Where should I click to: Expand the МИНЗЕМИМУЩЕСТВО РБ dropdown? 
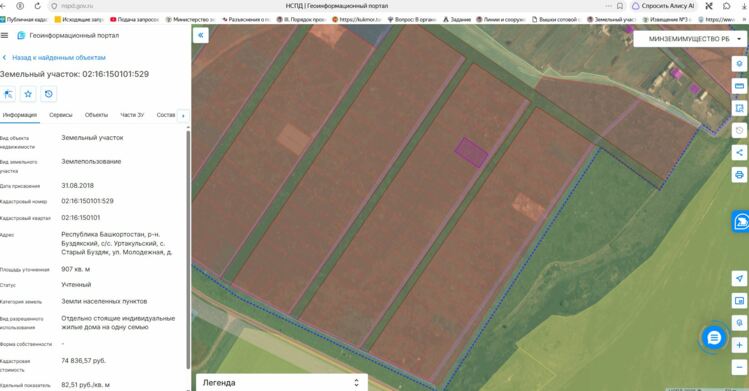tap(690, 39)
